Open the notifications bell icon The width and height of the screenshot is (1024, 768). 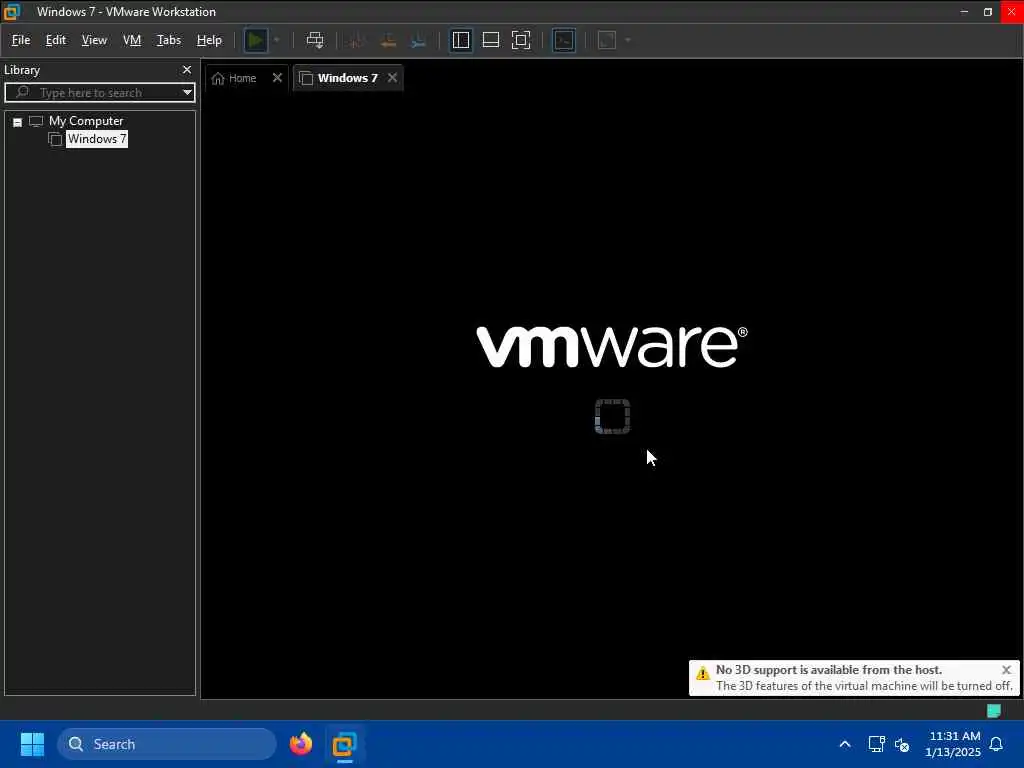pos(997,744)
